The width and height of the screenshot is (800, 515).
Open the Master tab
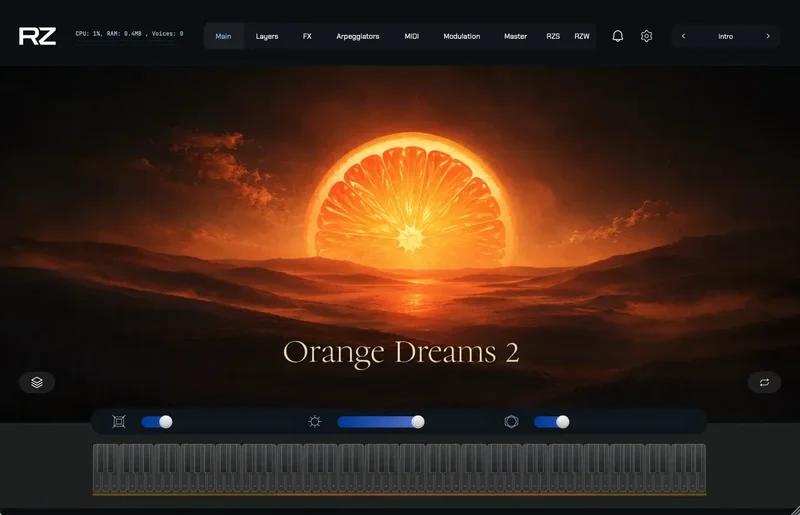pyautogui.click(x=515, y=36)
